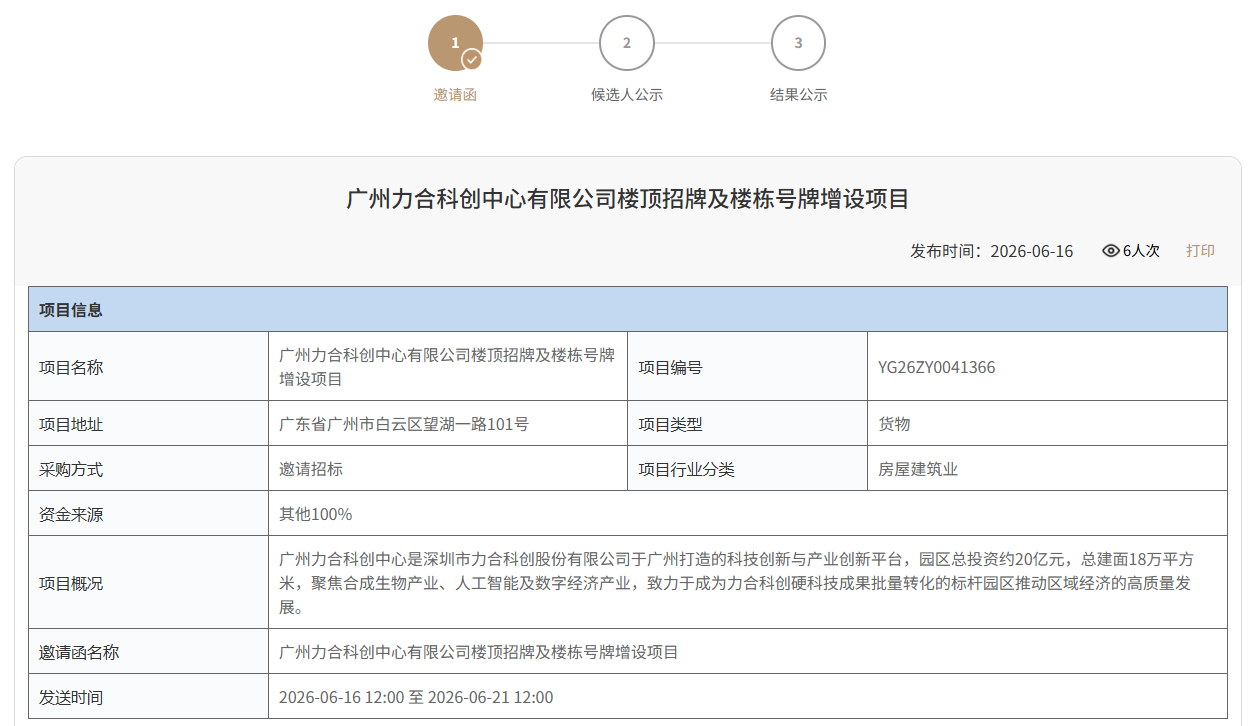This screenshot has height=726, width=1255.
Task: Click the 货物 value cell
Action: pos(1048,424)
